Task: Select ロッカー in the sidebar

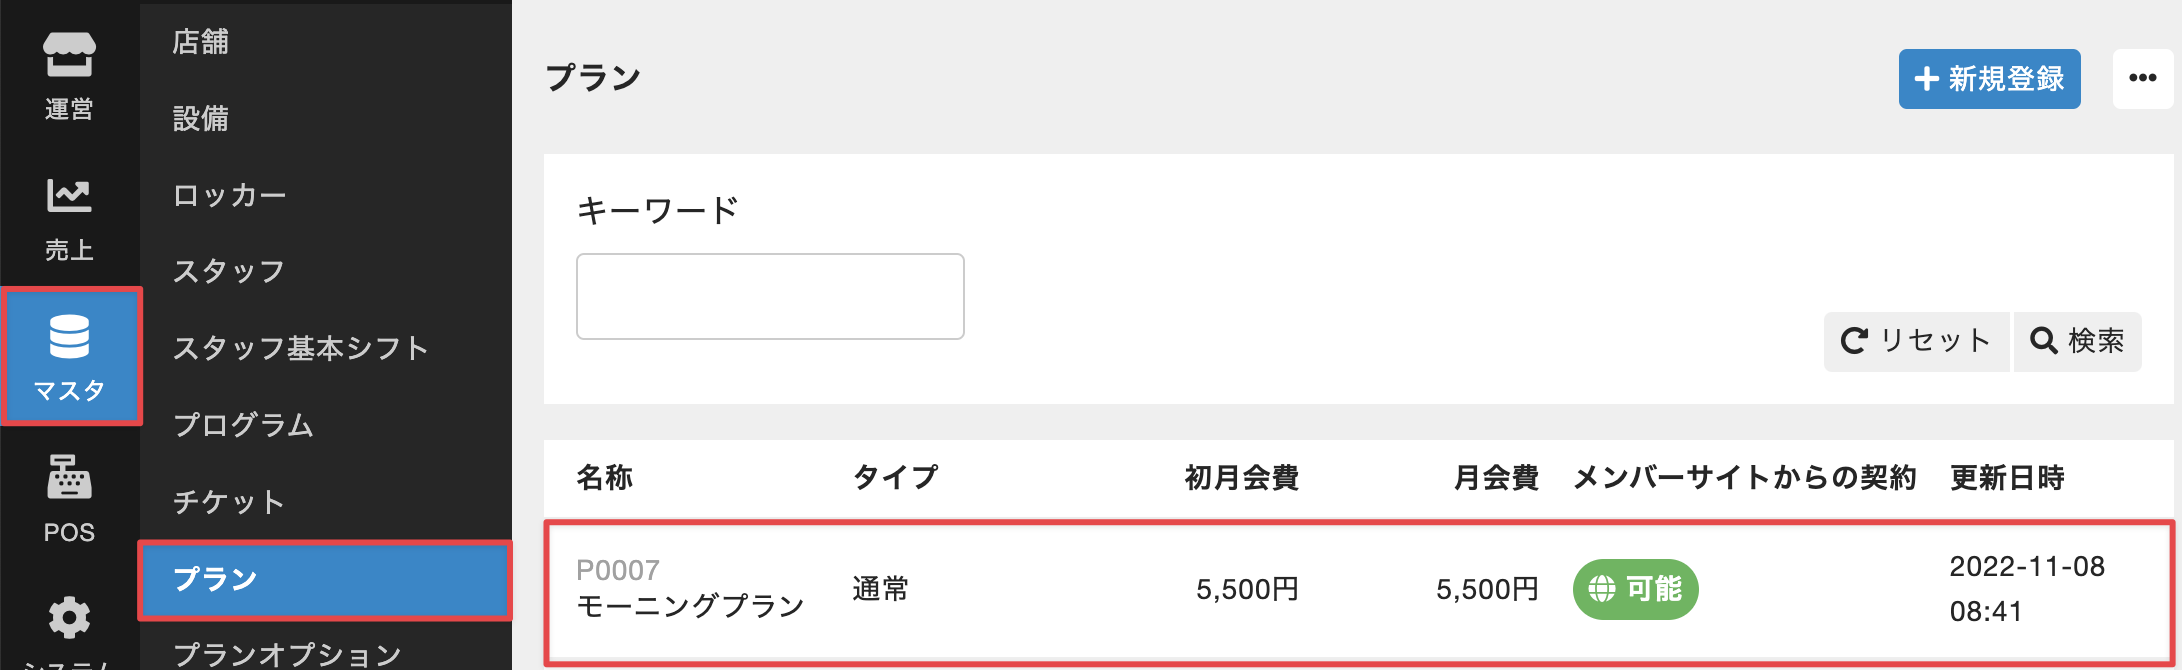Action: (x=230, y=195)
